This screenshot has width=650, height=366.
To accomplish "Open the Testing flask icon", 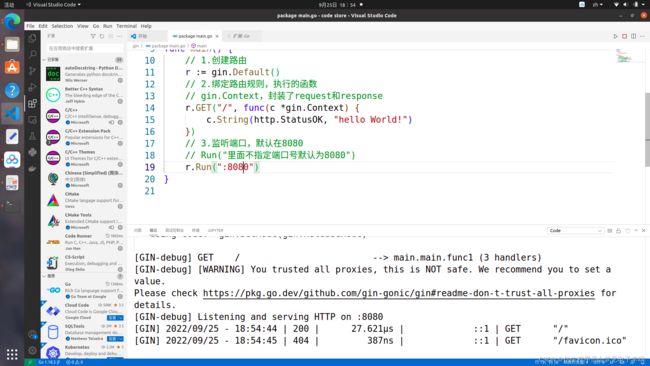I will click(32, 136).
